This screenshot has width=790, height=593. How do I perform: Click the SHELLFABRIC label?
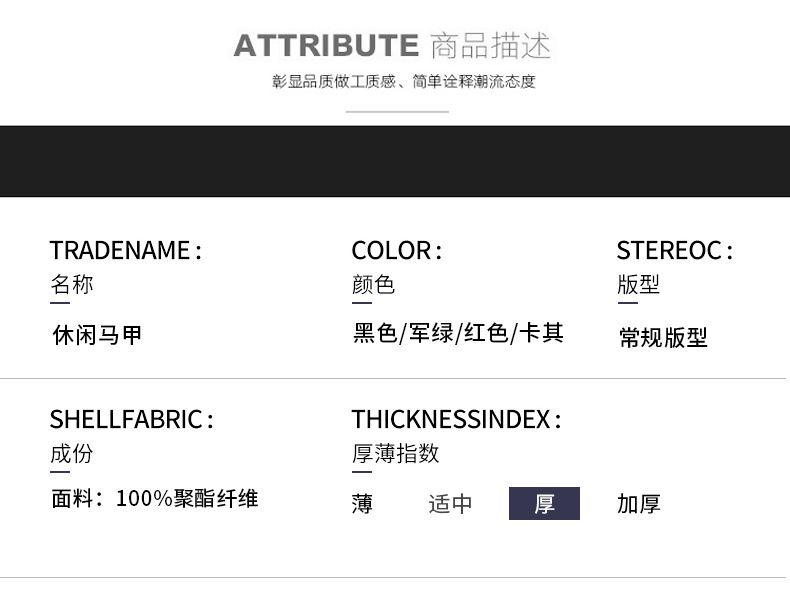point(131,419)
